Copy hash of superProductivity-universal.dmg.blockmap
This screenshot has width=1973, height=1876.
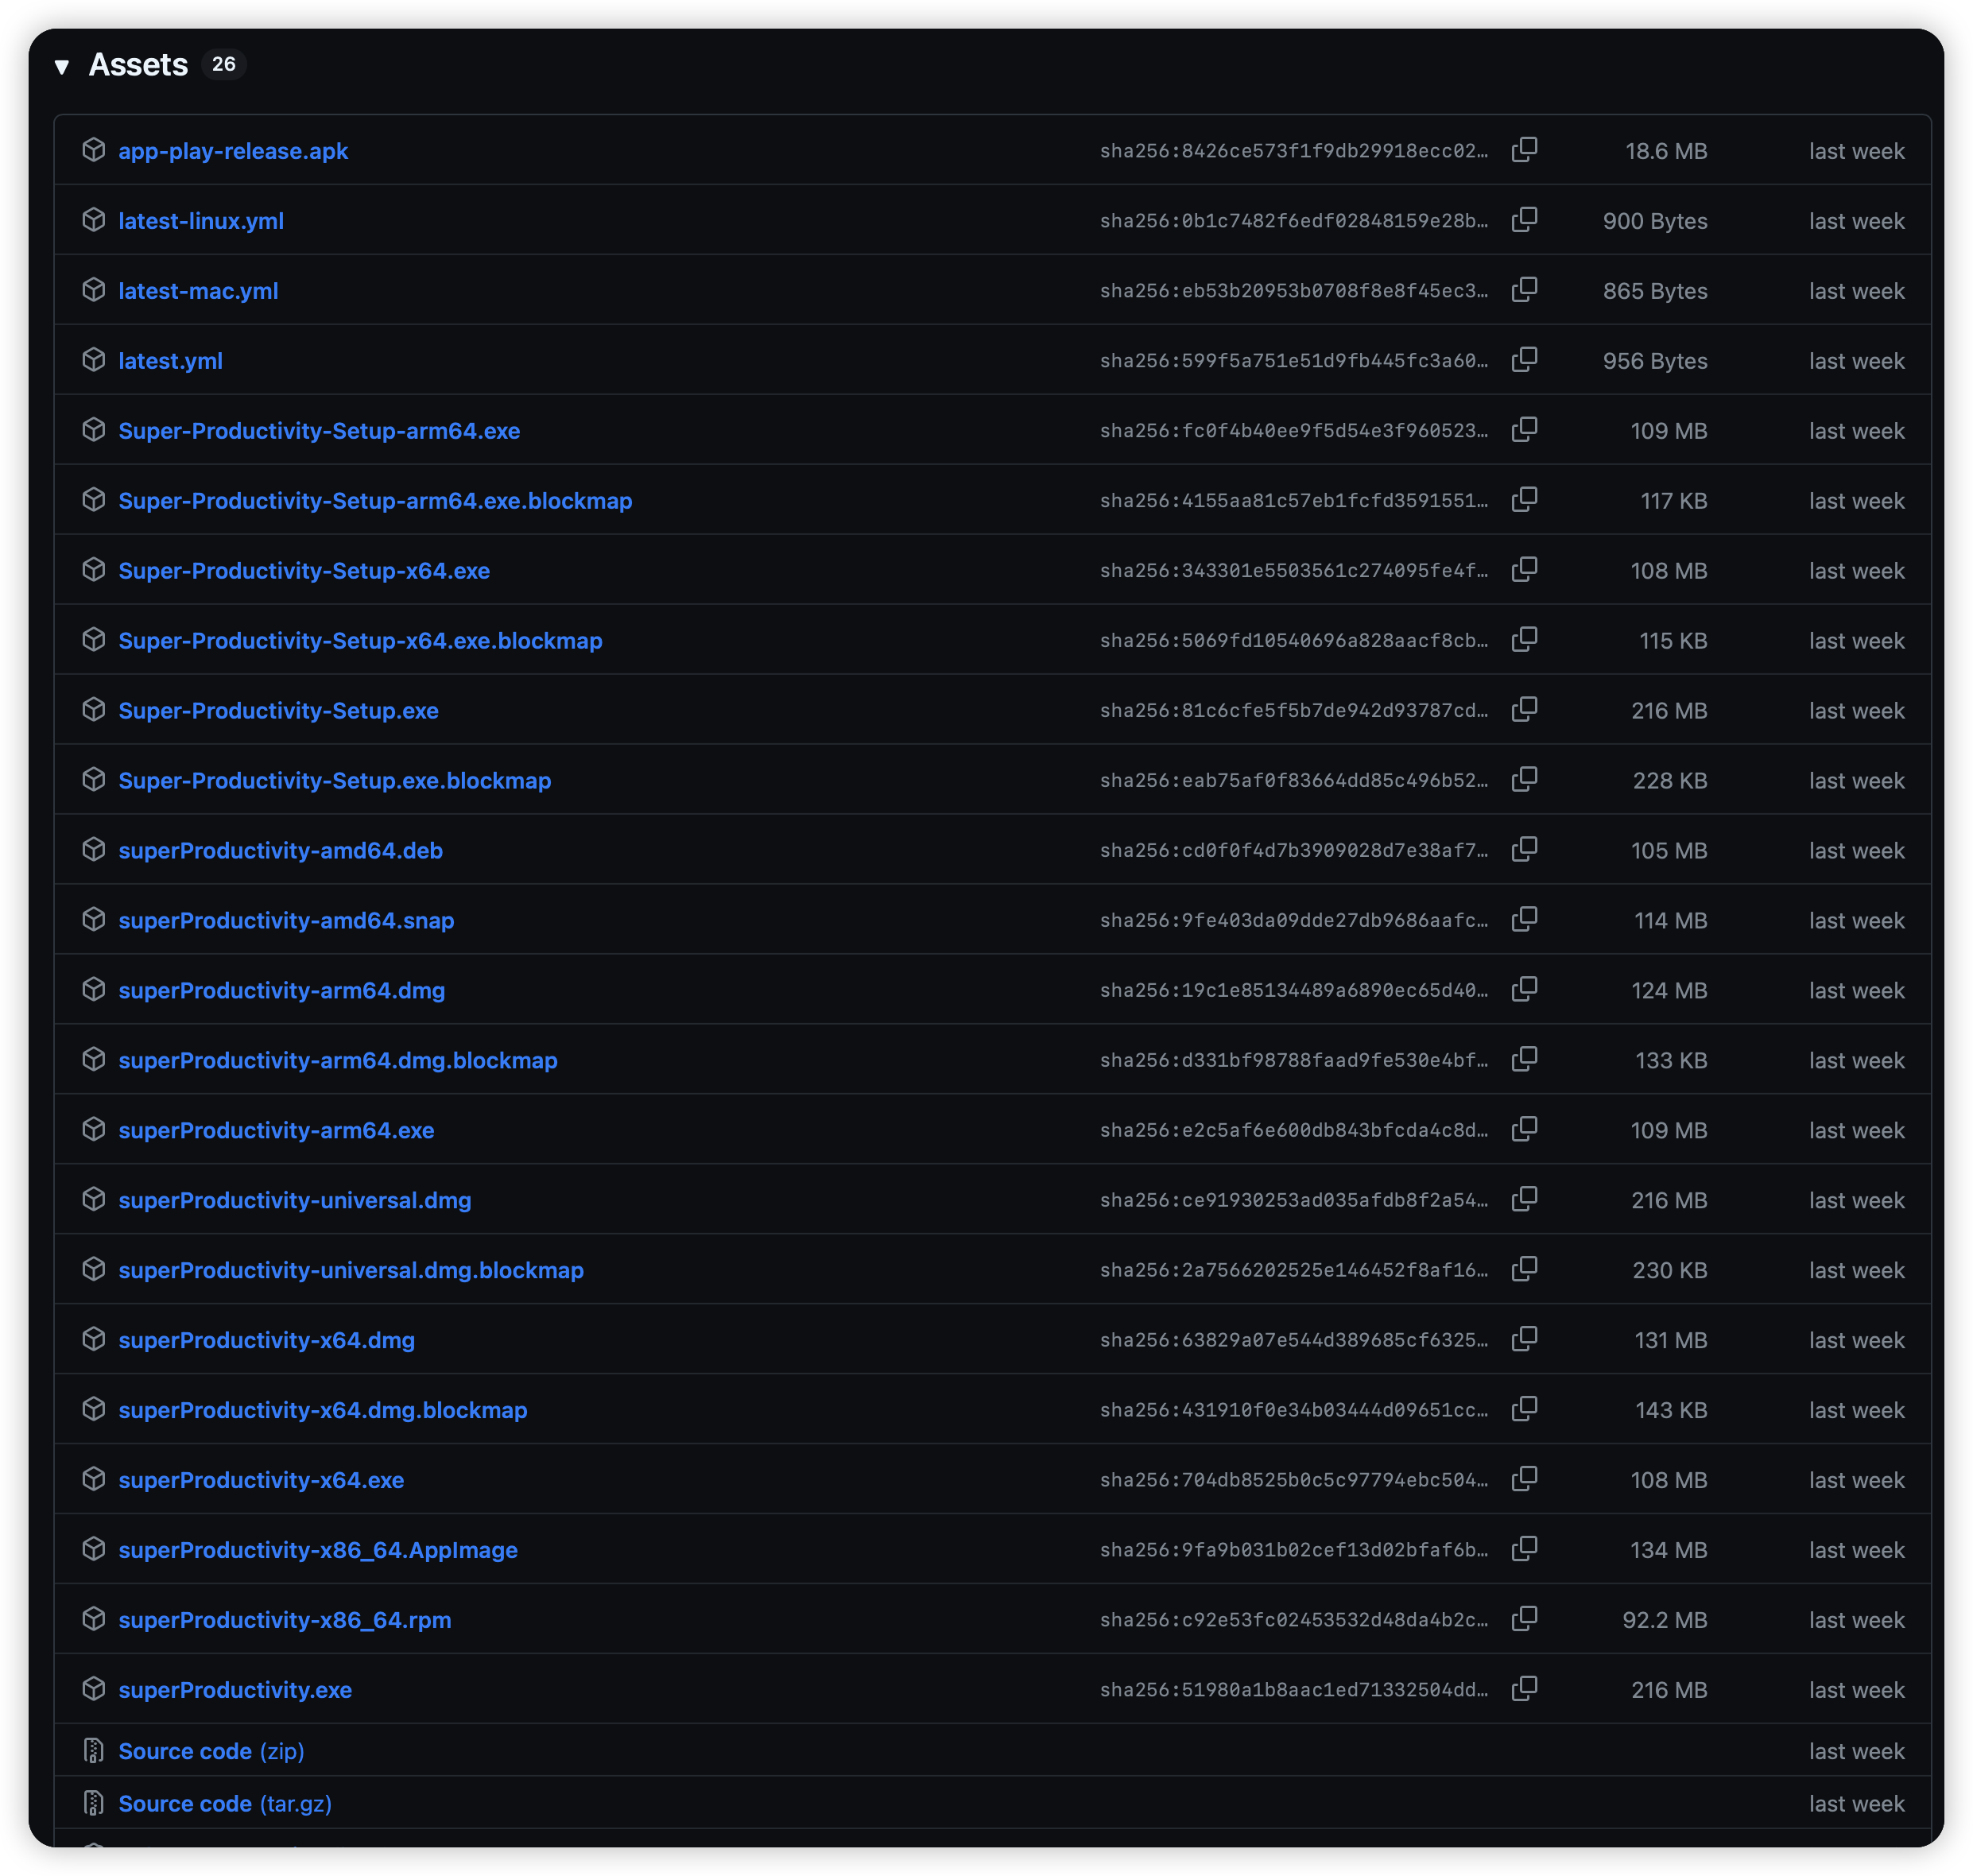pyautogui.click(x=1524, y=1270)
